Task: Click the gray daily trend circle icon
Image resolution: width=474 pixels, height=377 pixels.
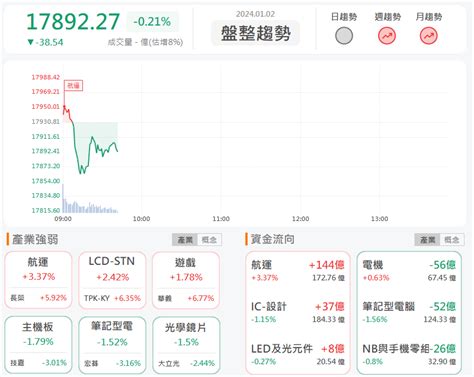Action: click(344, 36)
